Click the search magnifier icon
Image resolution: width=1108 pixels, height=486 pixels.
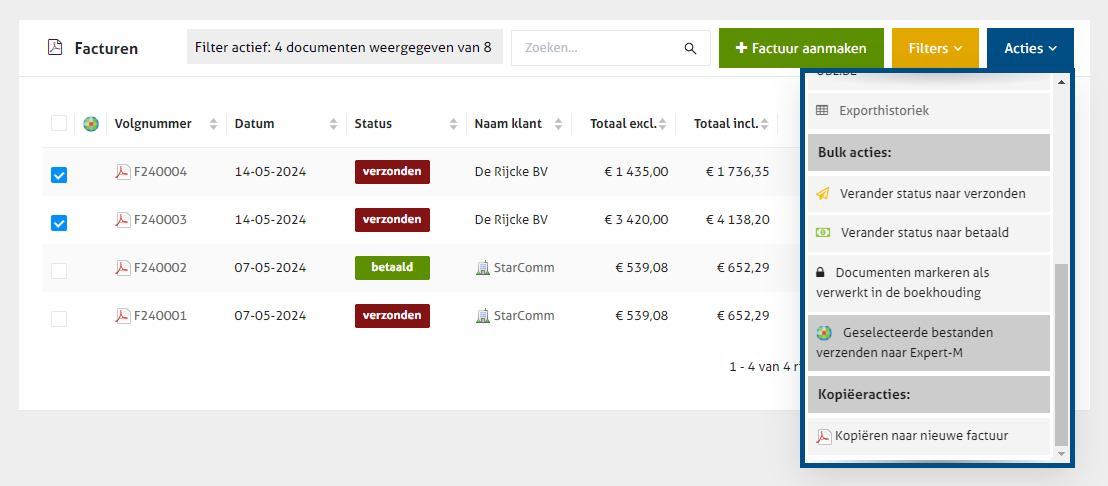tap(690, 48)
